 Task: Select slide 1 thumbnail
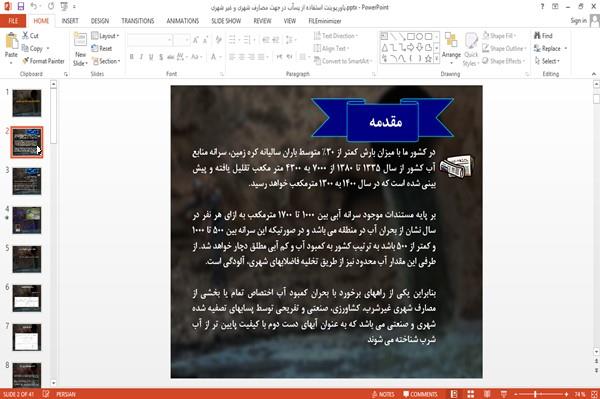27,103
